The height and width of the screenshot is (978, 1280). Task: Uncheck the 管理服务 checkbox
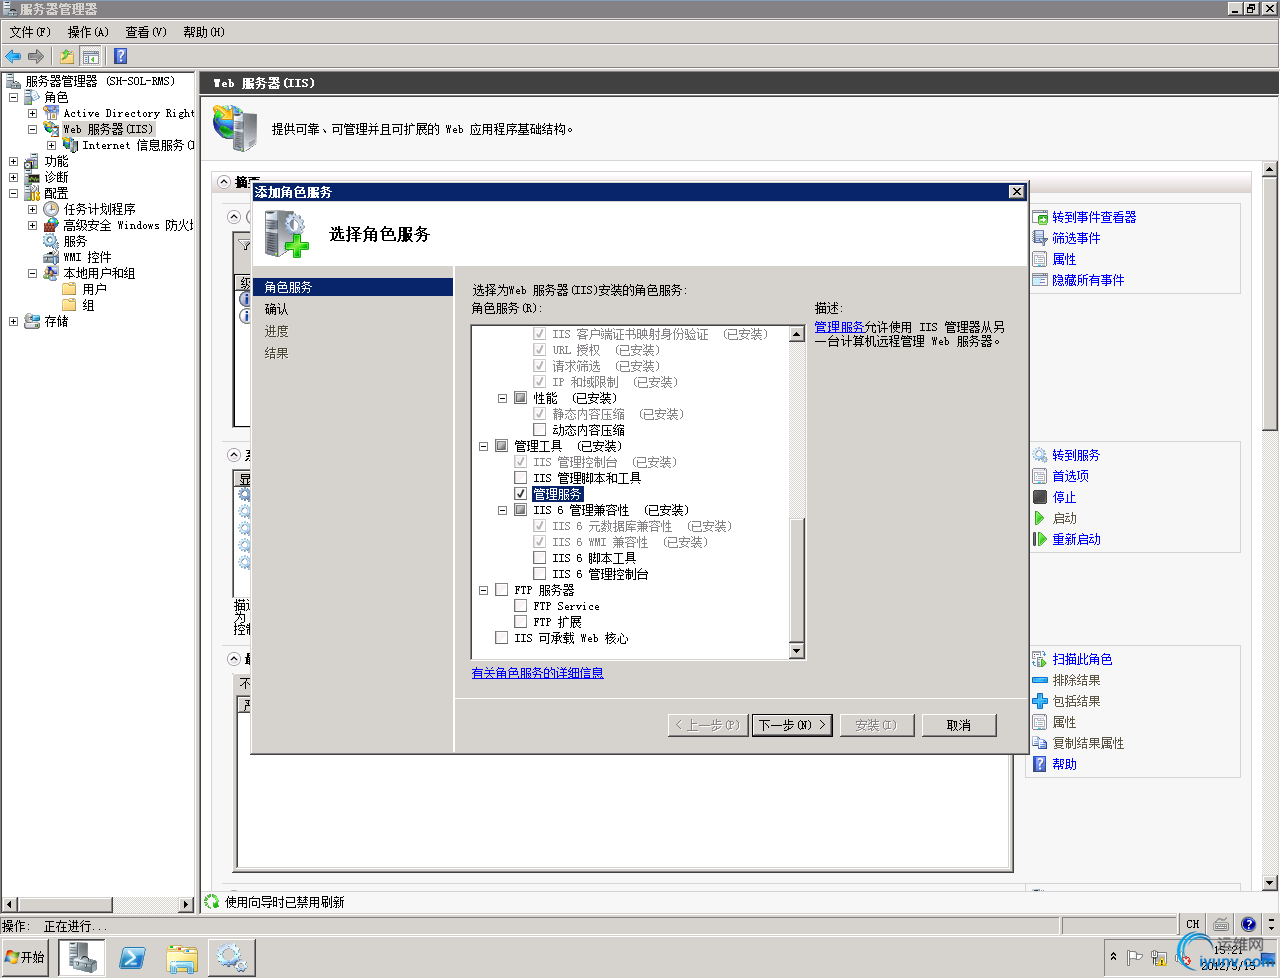(521, 494)
